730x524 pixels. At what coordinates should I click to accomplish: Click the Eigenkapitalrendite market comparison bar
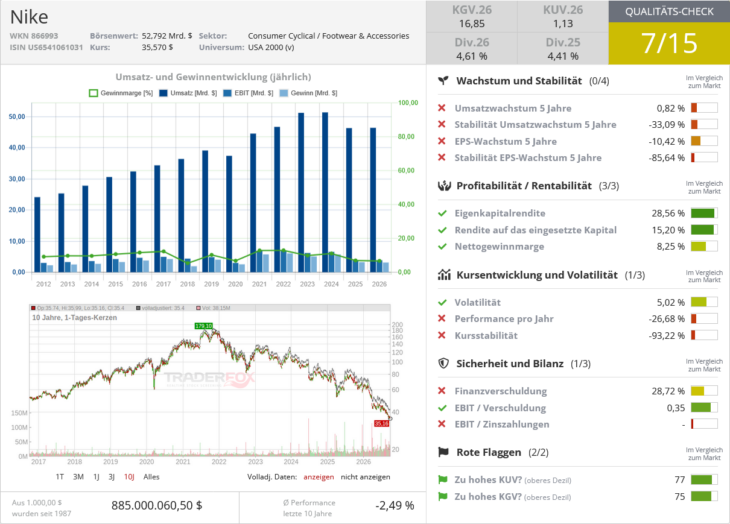(x=704, y=213)
